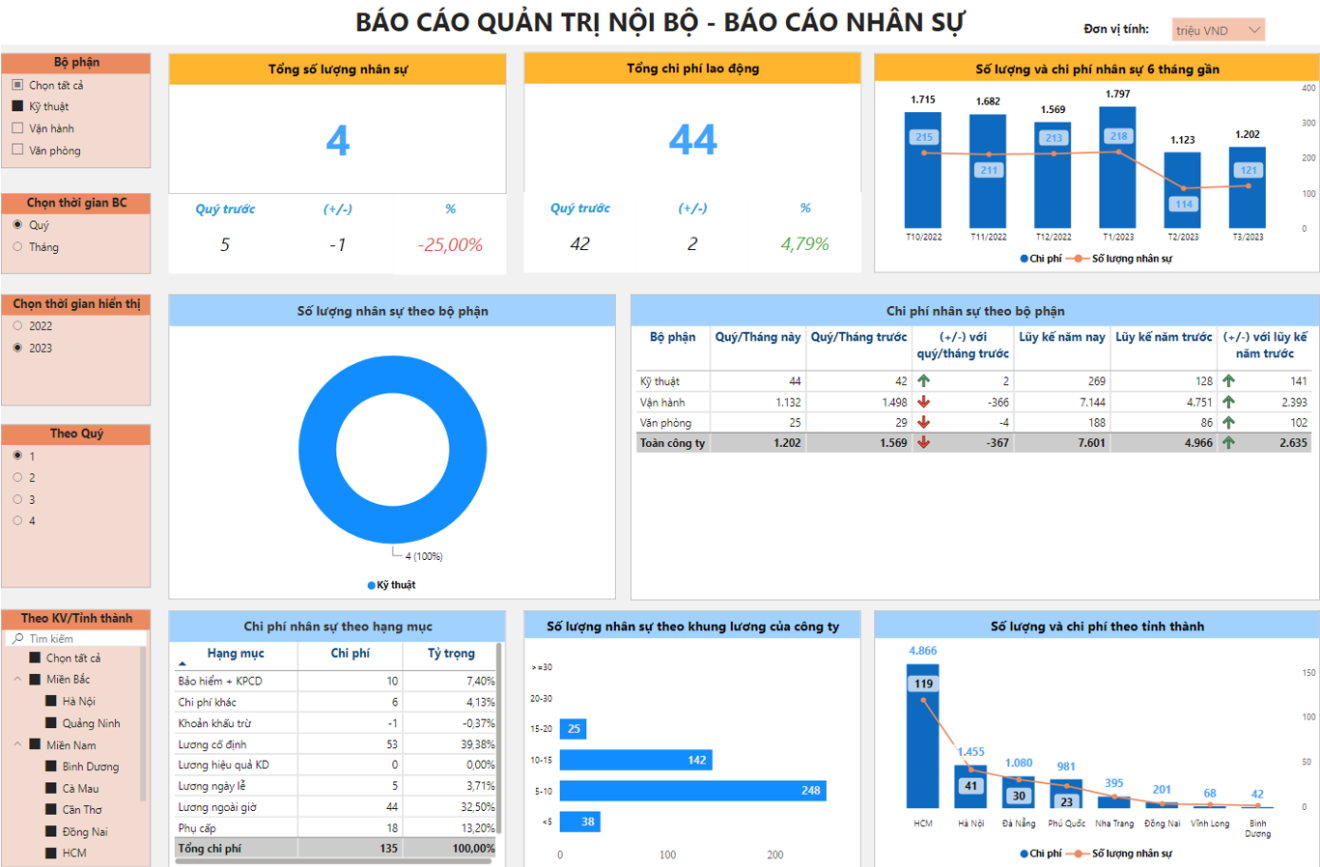
Task: Click the 5-10 salary range bar
Action: (x=692, y=791)
